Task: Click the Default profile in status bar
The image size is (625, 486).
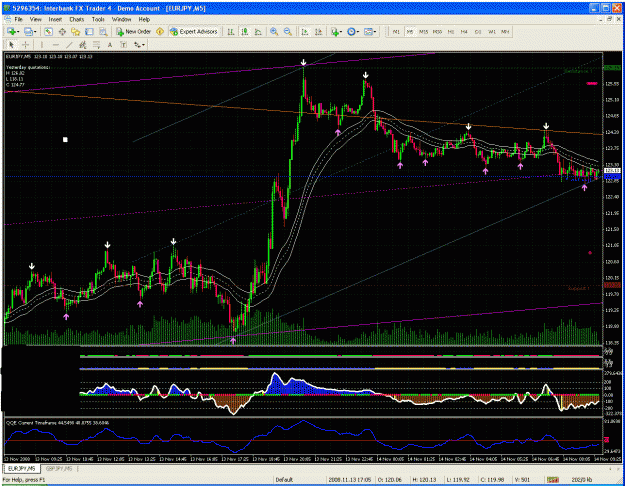Action: pos(284,480)
